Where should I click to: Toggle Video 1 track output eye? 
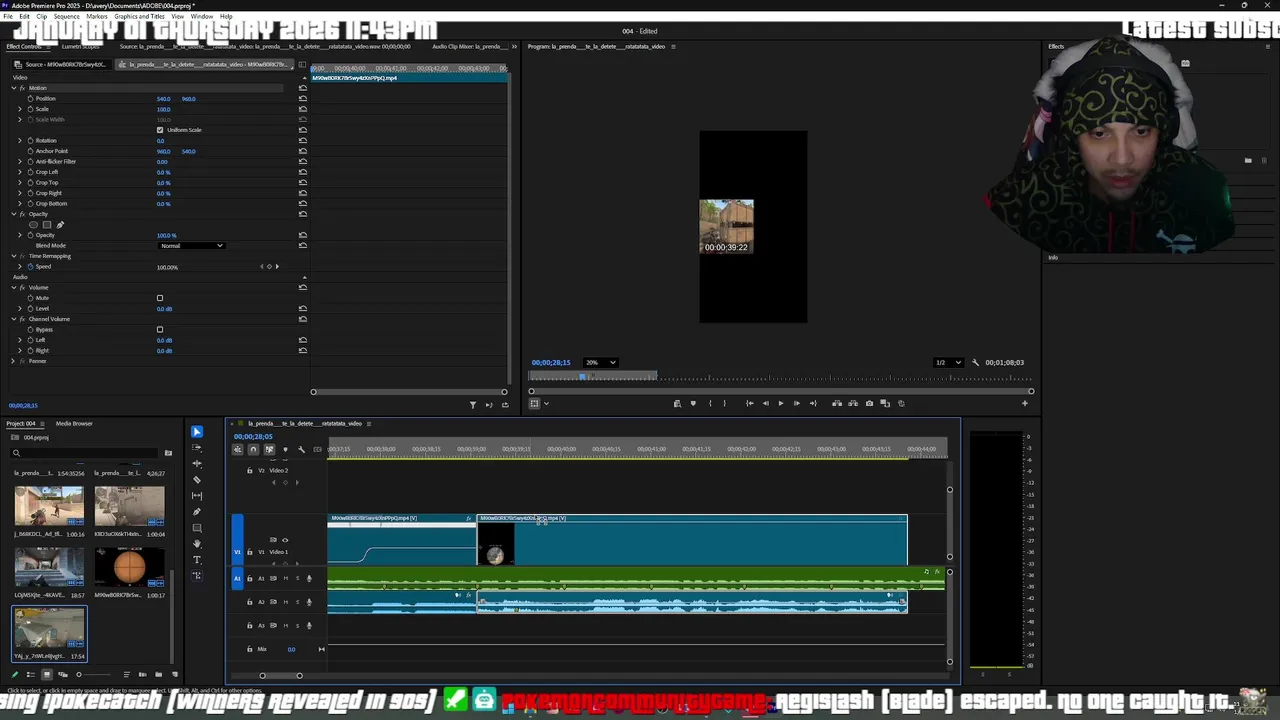coord(285,540)
